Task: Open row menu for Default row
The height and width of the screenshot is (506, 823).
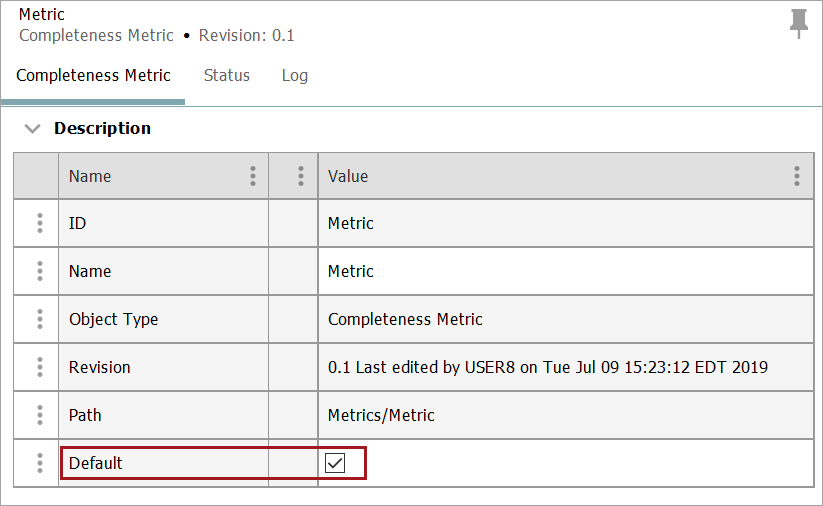Action: point(40,463)
